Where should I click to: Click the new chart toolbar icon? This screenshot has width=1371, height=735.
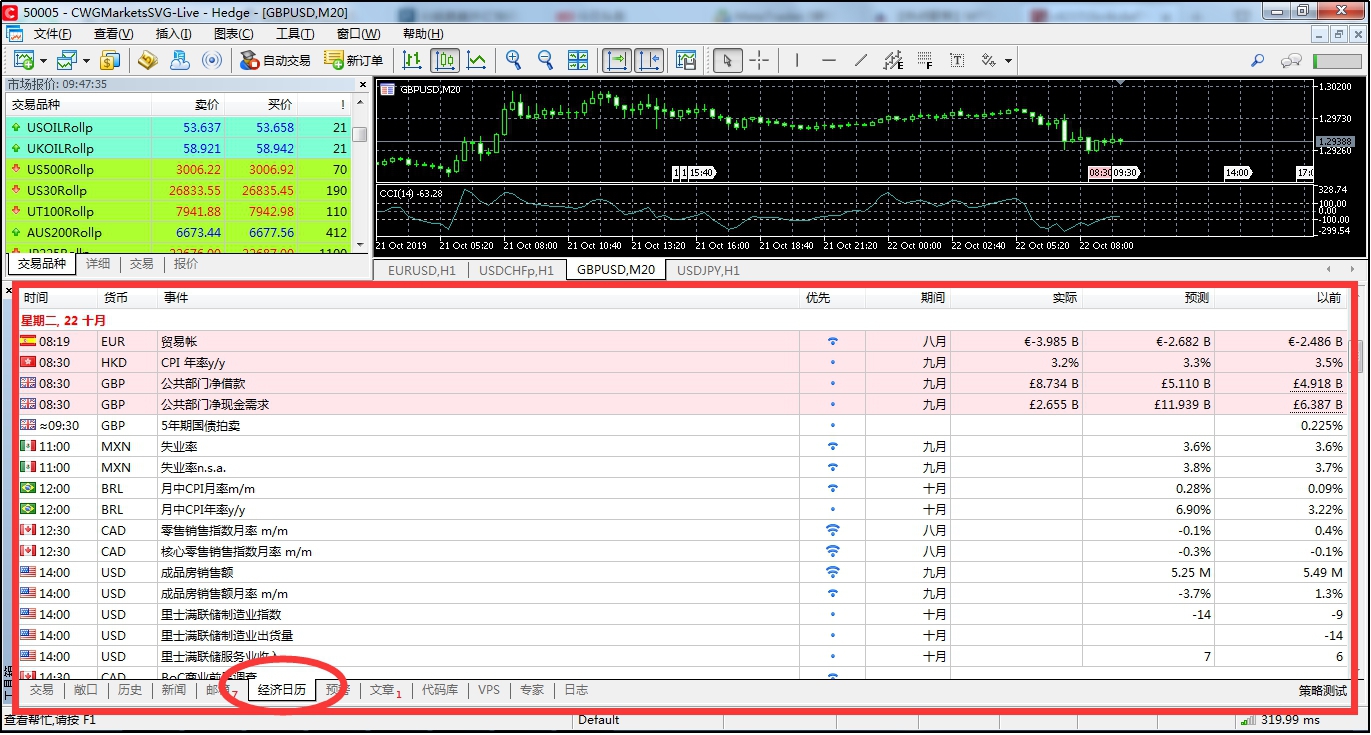[24, 61]
